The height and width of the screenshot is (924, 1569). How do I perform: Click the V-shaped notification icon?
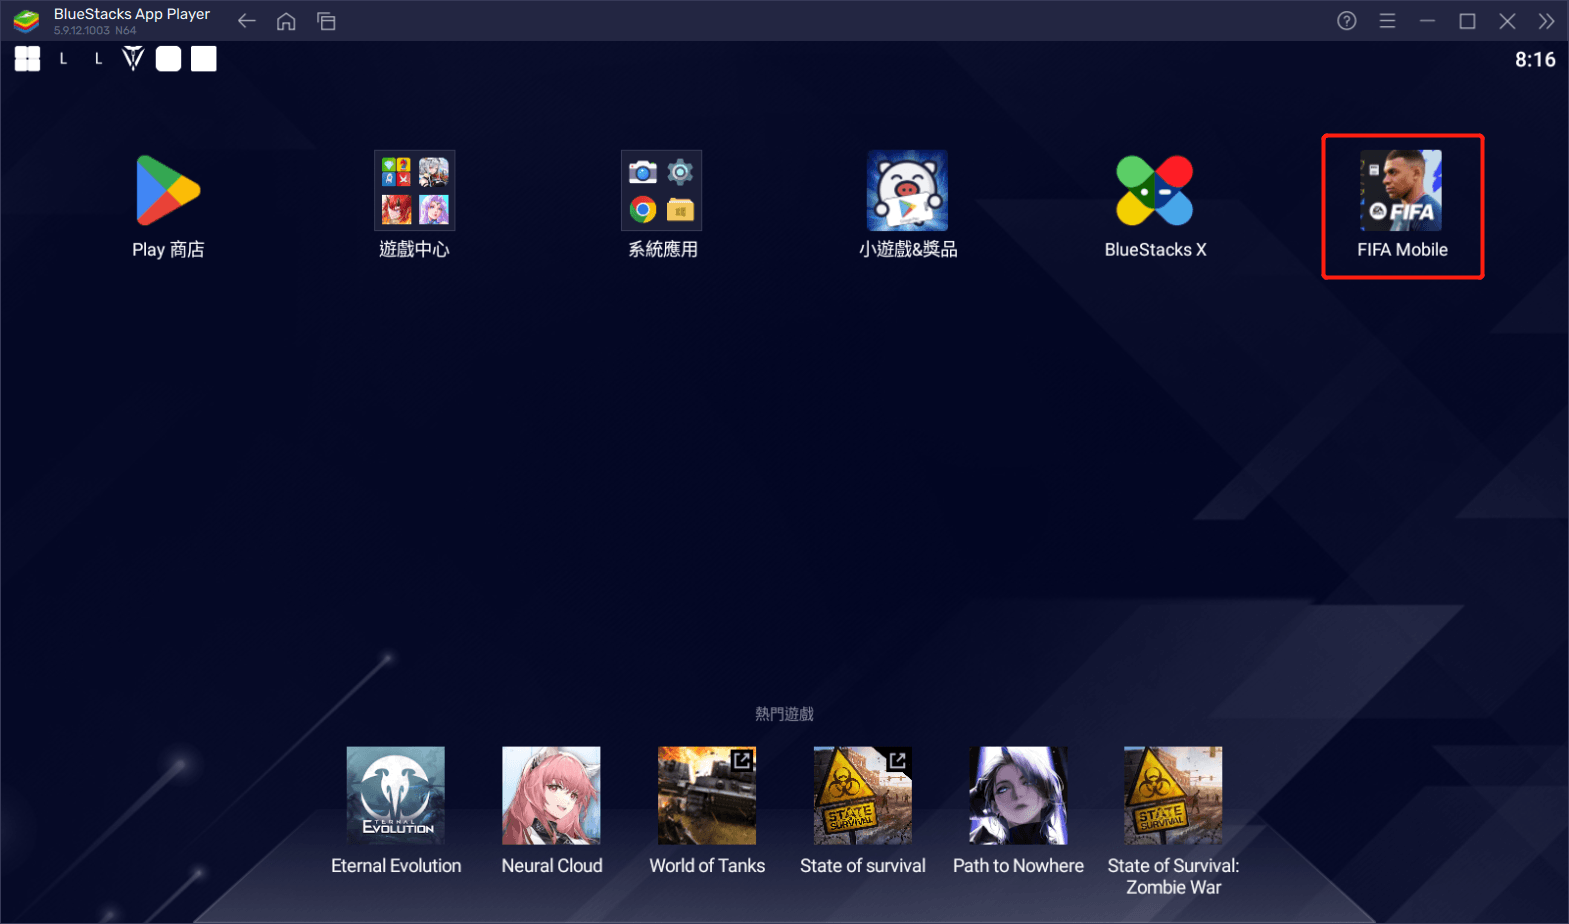[x=133, y=59]
